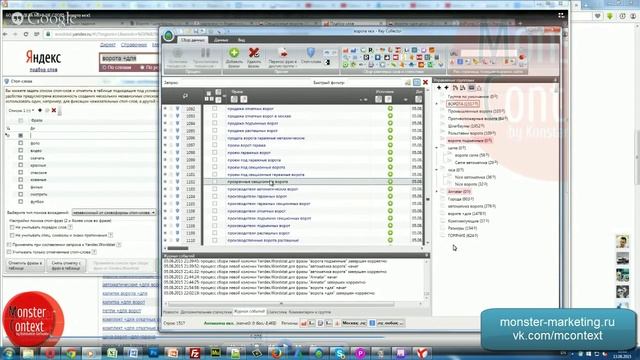Select the "ГОРЯЧИЕ" group in the tree
The height and width of the screenshot is (360, 640).
[463, 236]
